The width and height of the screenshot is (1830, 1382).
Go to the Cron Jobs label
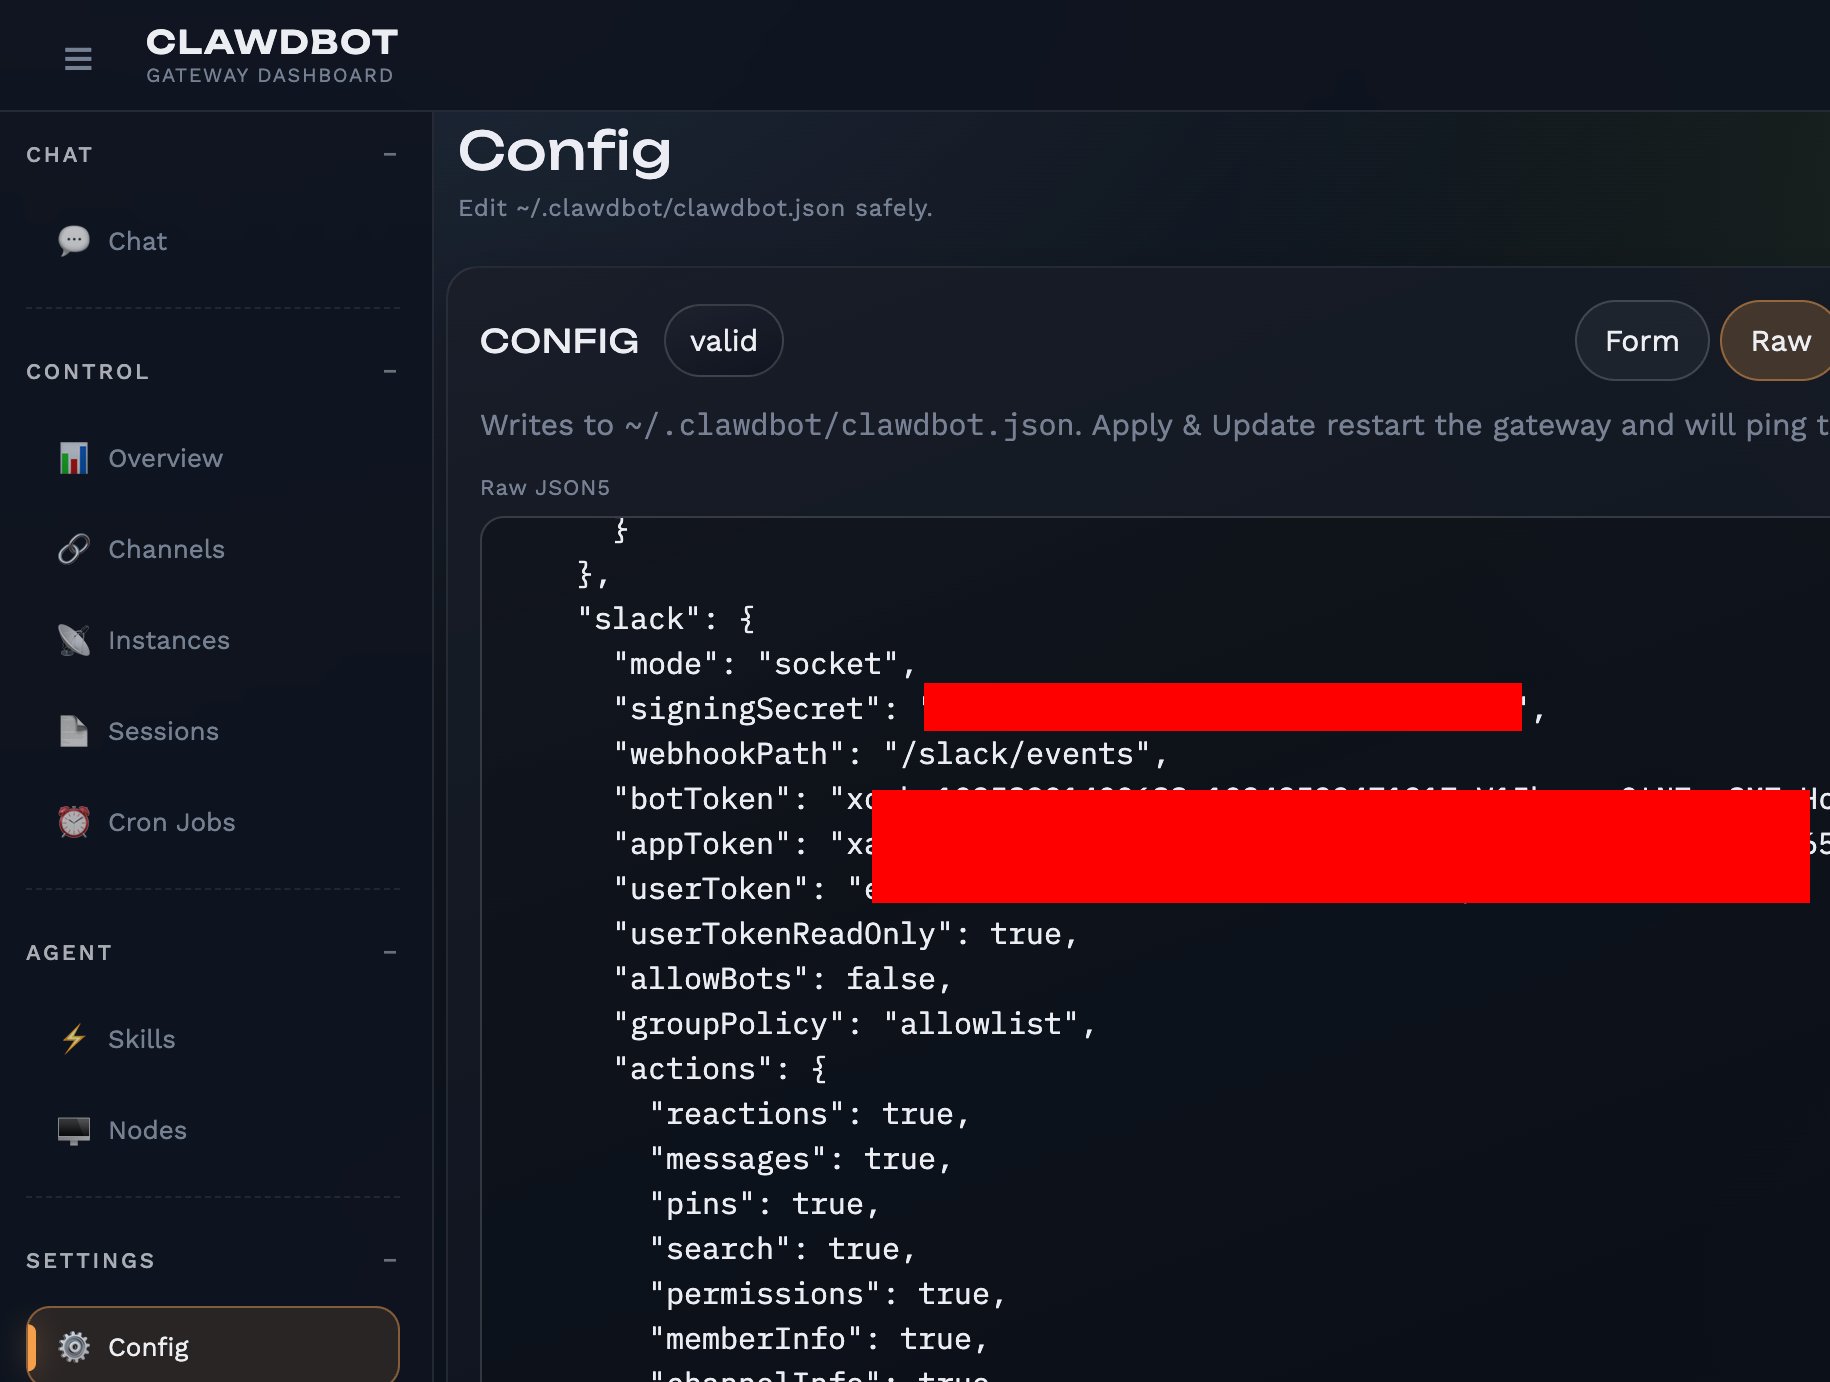[172, 822]
